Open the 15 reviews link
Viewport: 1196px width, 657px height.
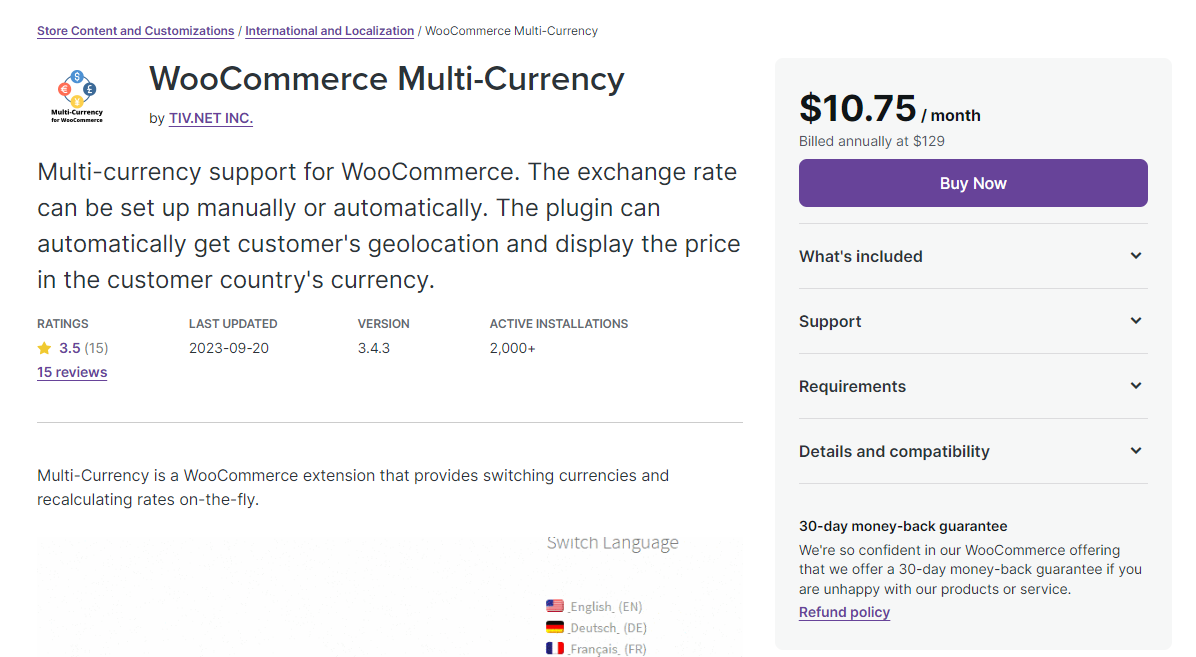point(72,372)
